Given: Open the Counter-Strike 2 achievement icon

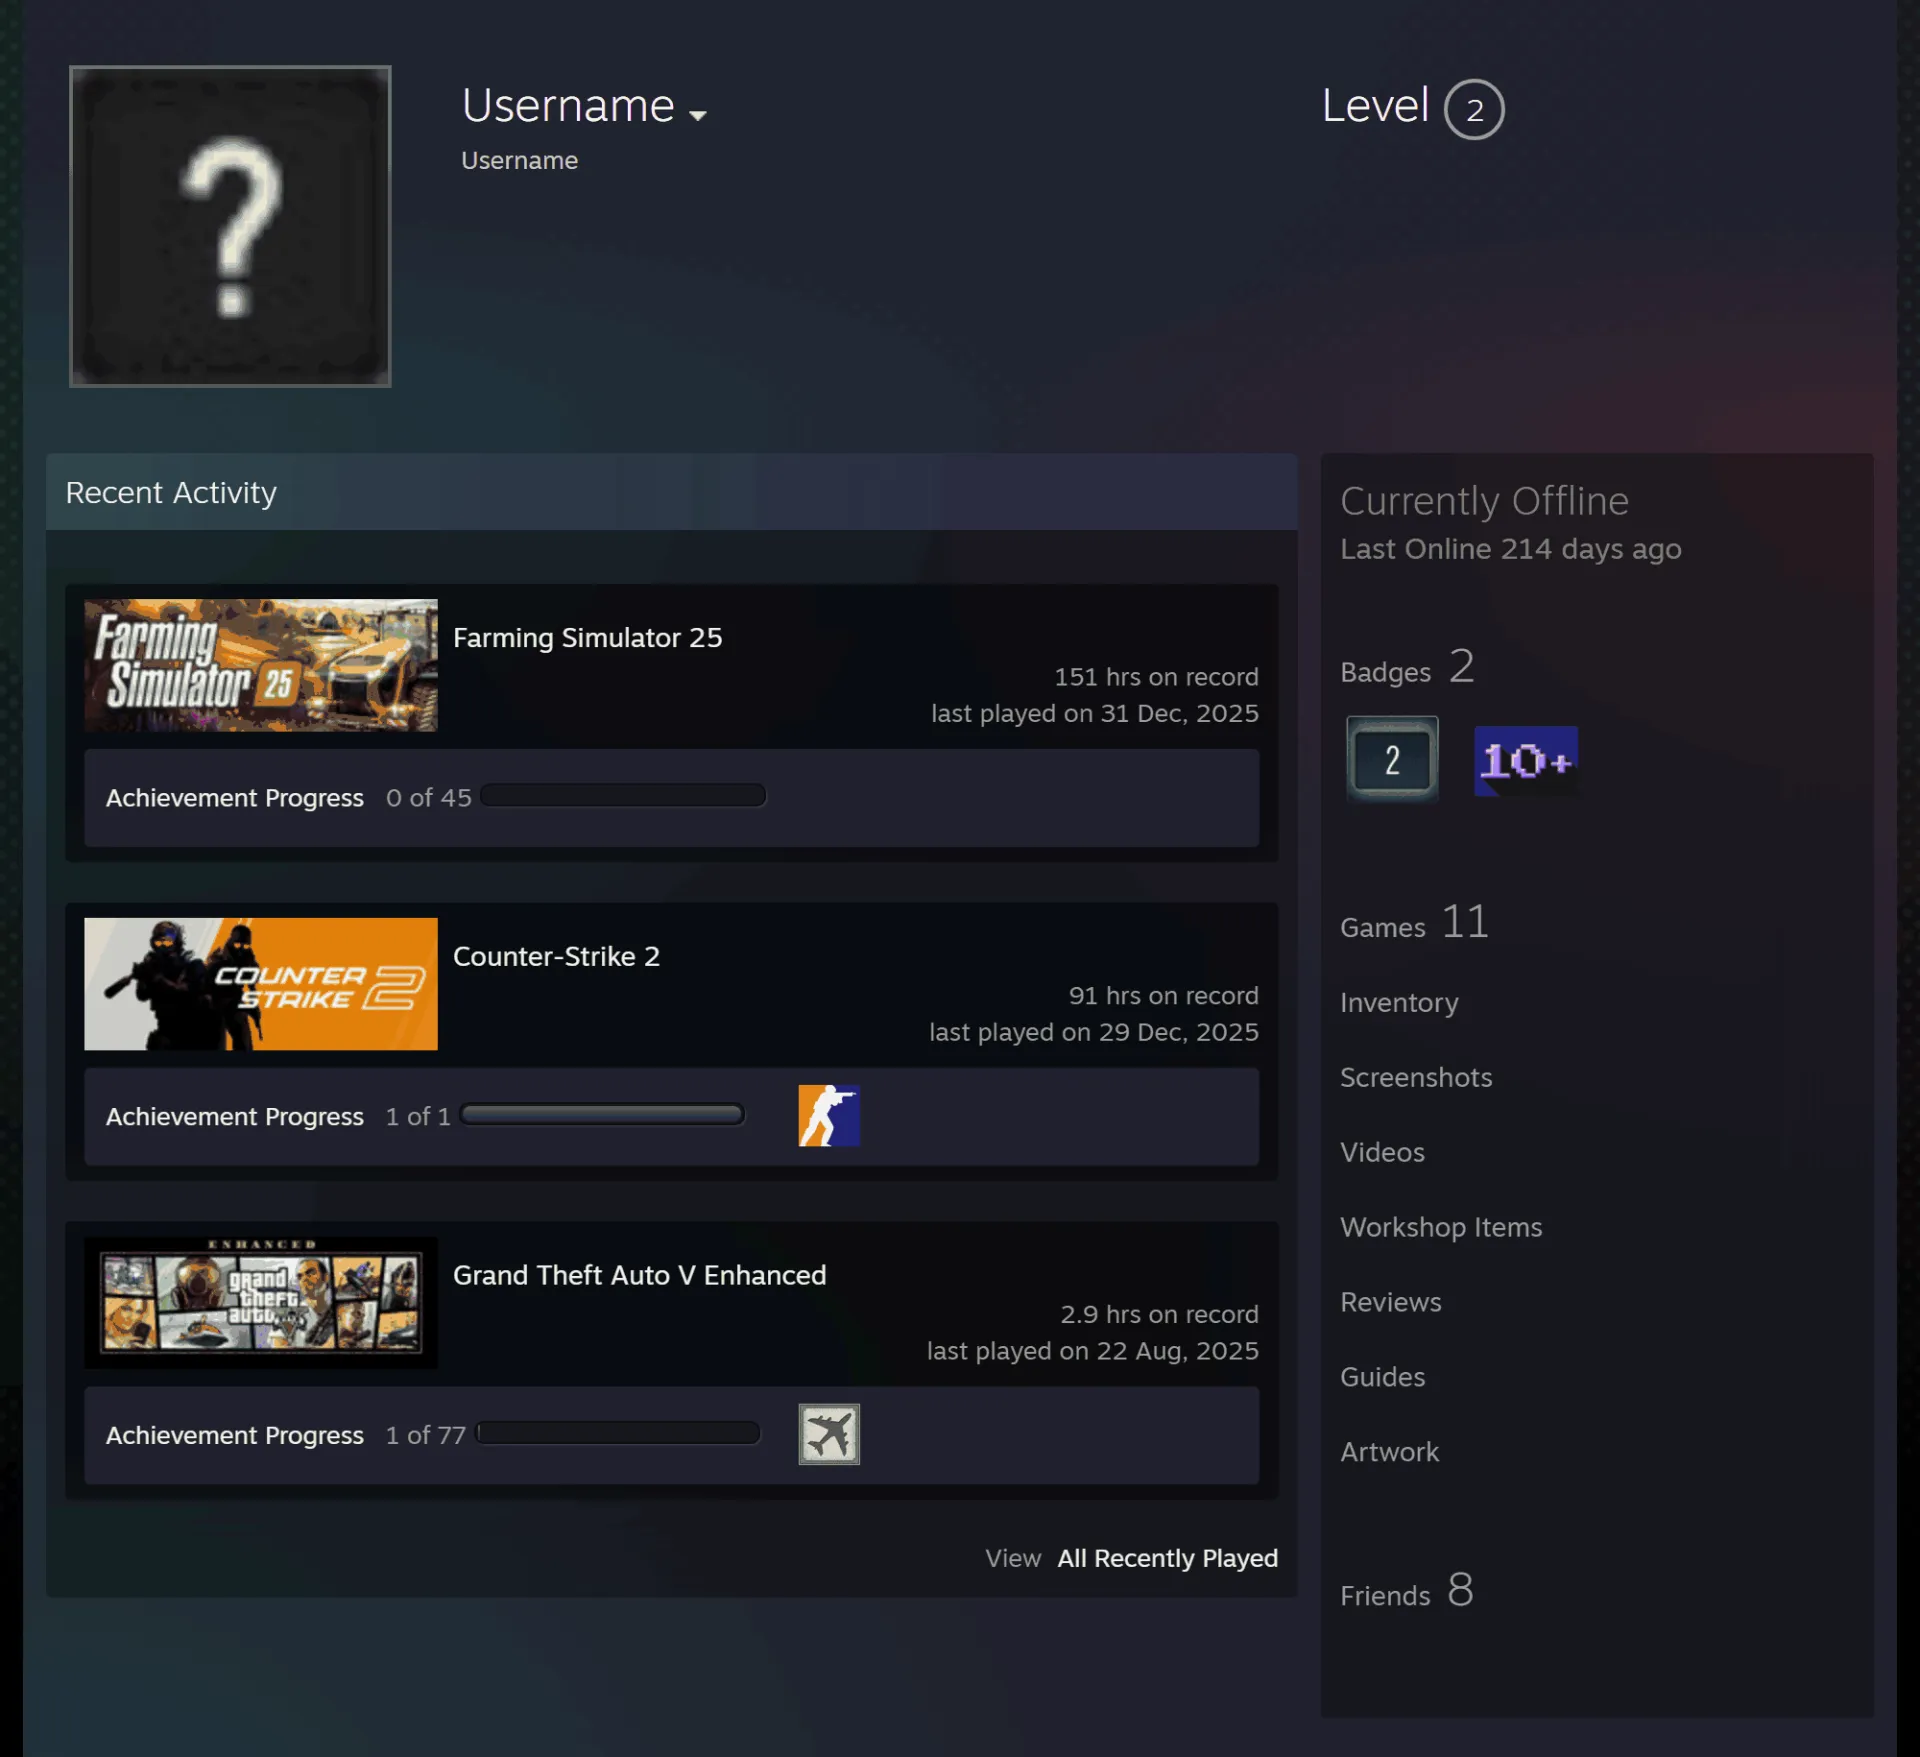Looking at the screenshot, I should tap(829, 1115).
